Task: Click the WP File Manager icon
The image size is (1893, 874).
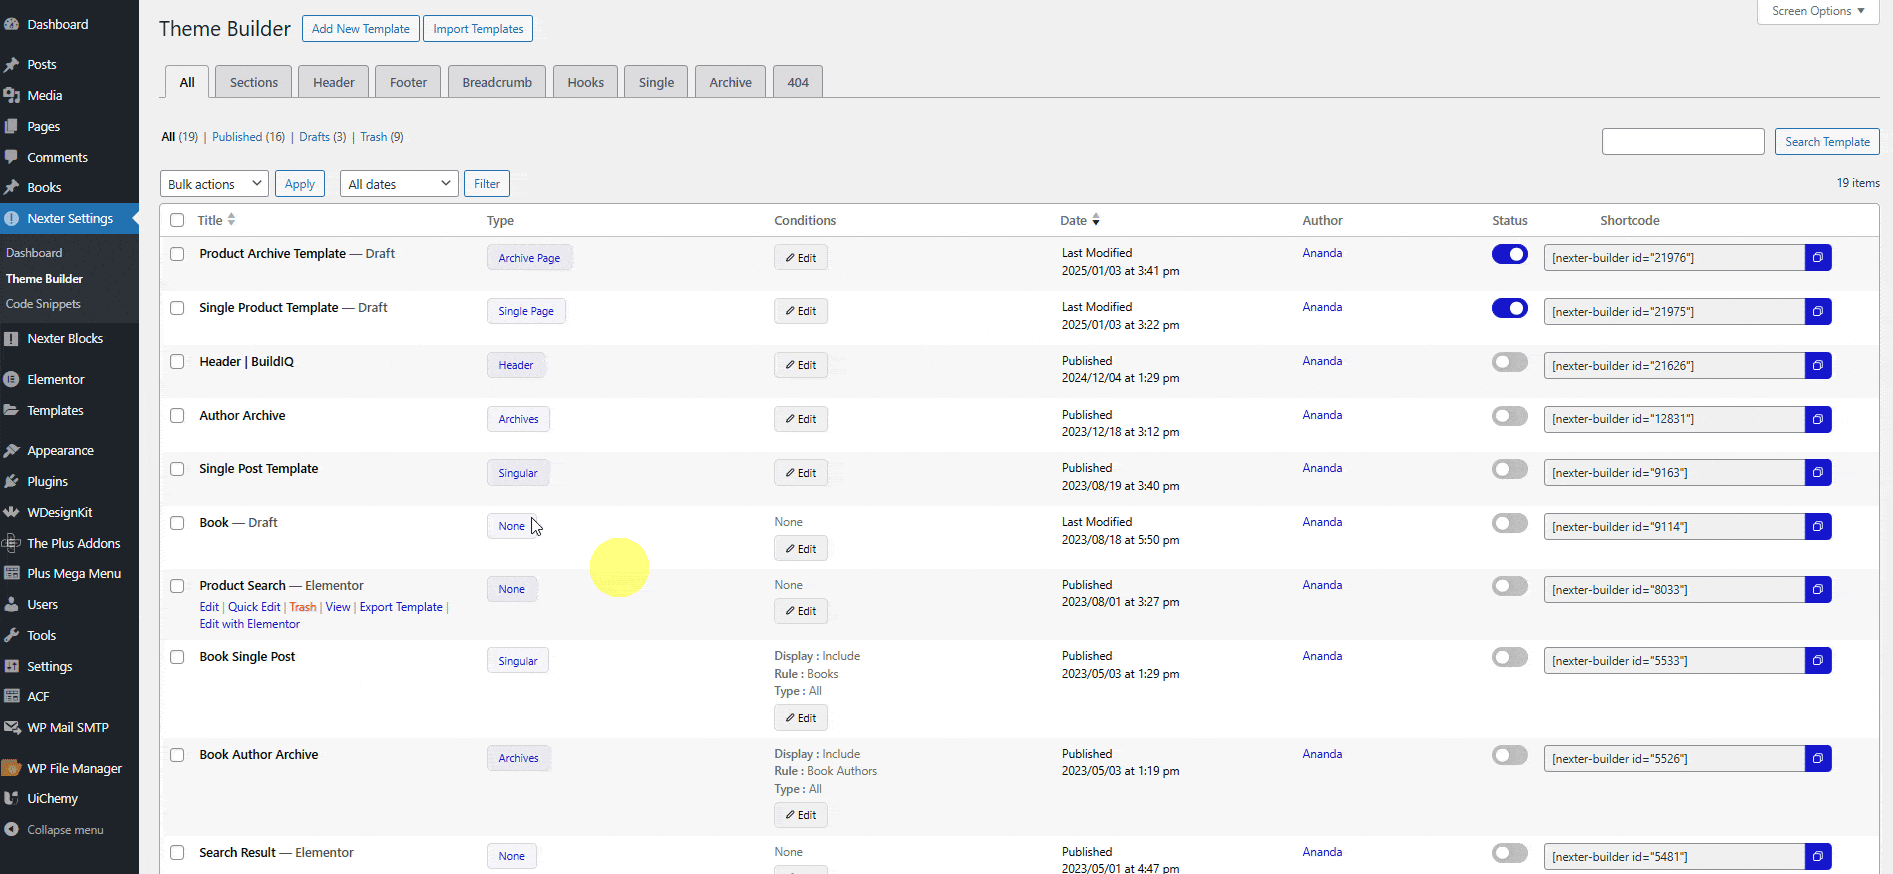Action: (x=12, y=768)
